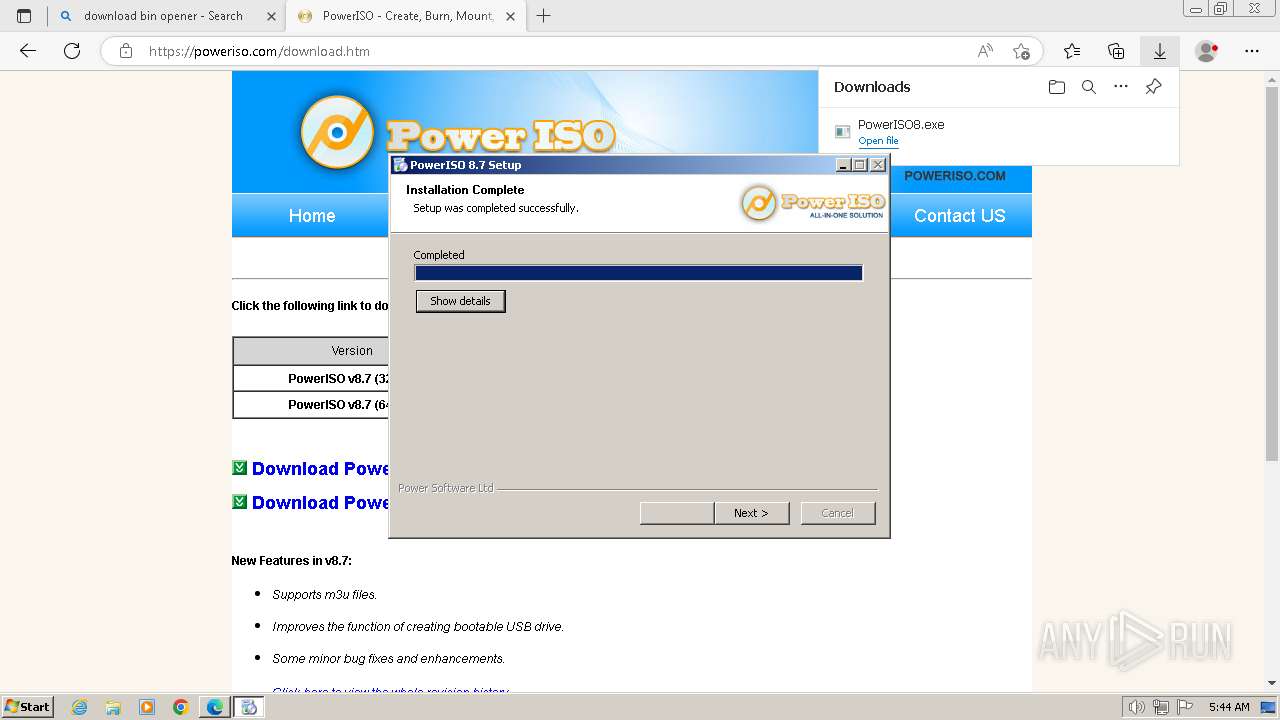1280x720 pixels.
Task: Open more options in Downloads panel
Action: coord(1121,87)
